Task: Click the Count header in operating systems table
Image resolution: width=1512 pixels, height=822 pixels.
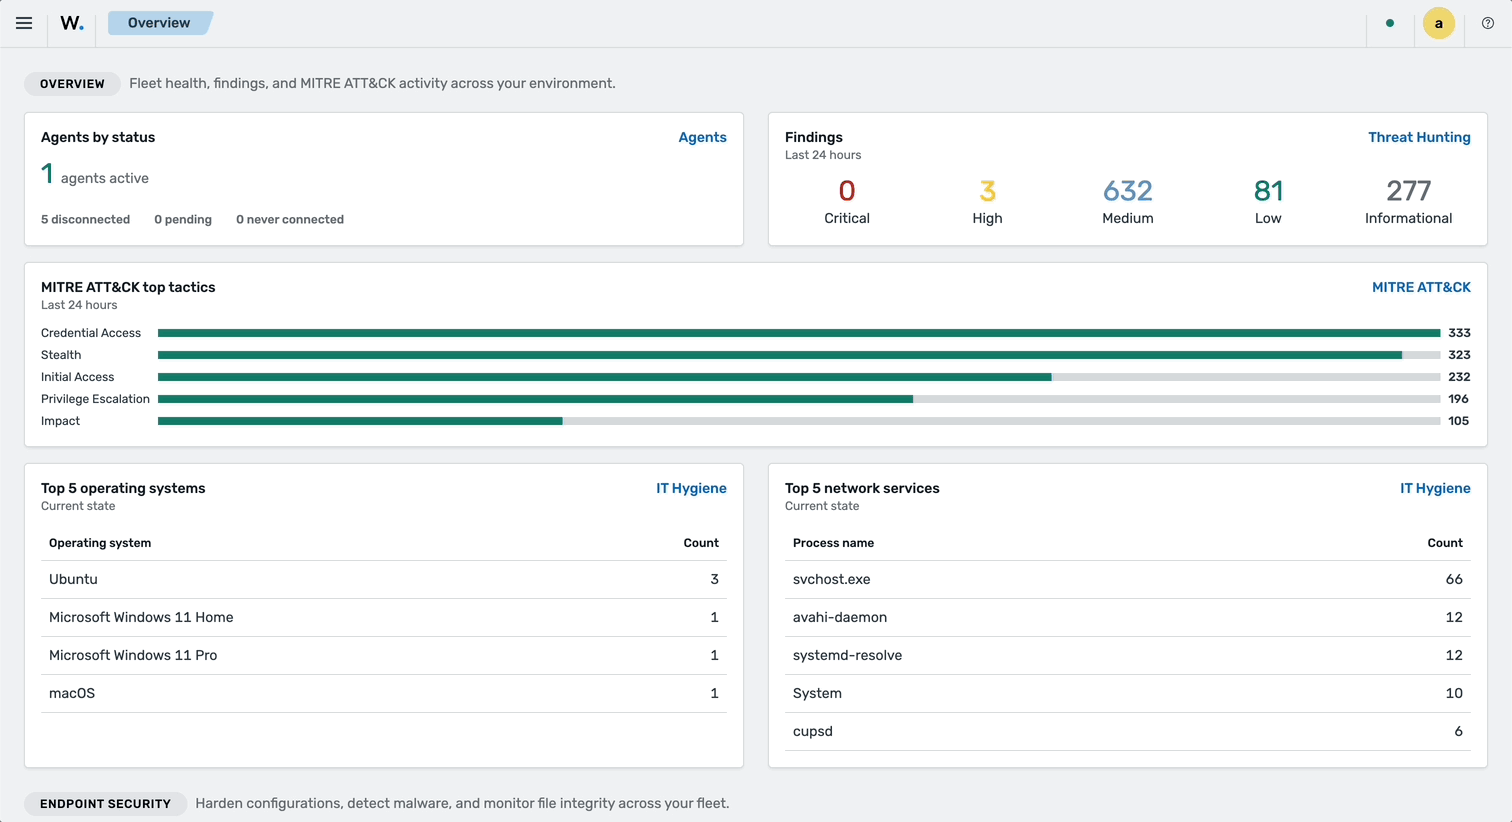Action: 701,543
